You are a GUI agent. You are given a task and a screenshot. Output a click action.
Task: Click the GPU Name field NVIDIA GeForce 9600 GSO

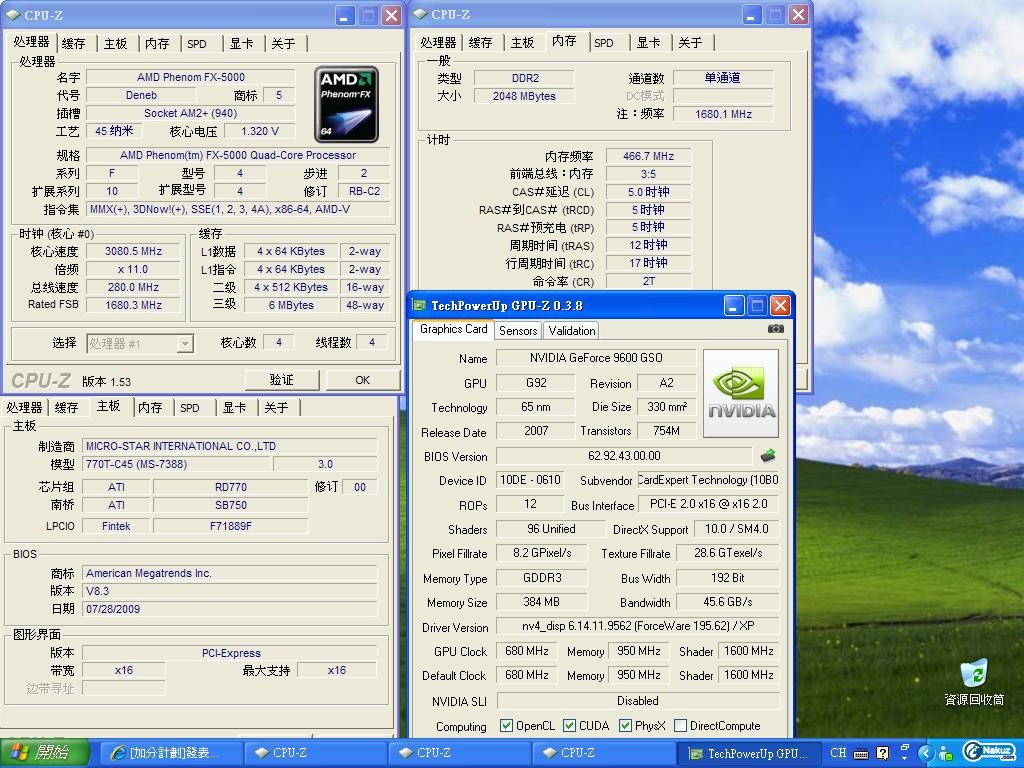596,358
